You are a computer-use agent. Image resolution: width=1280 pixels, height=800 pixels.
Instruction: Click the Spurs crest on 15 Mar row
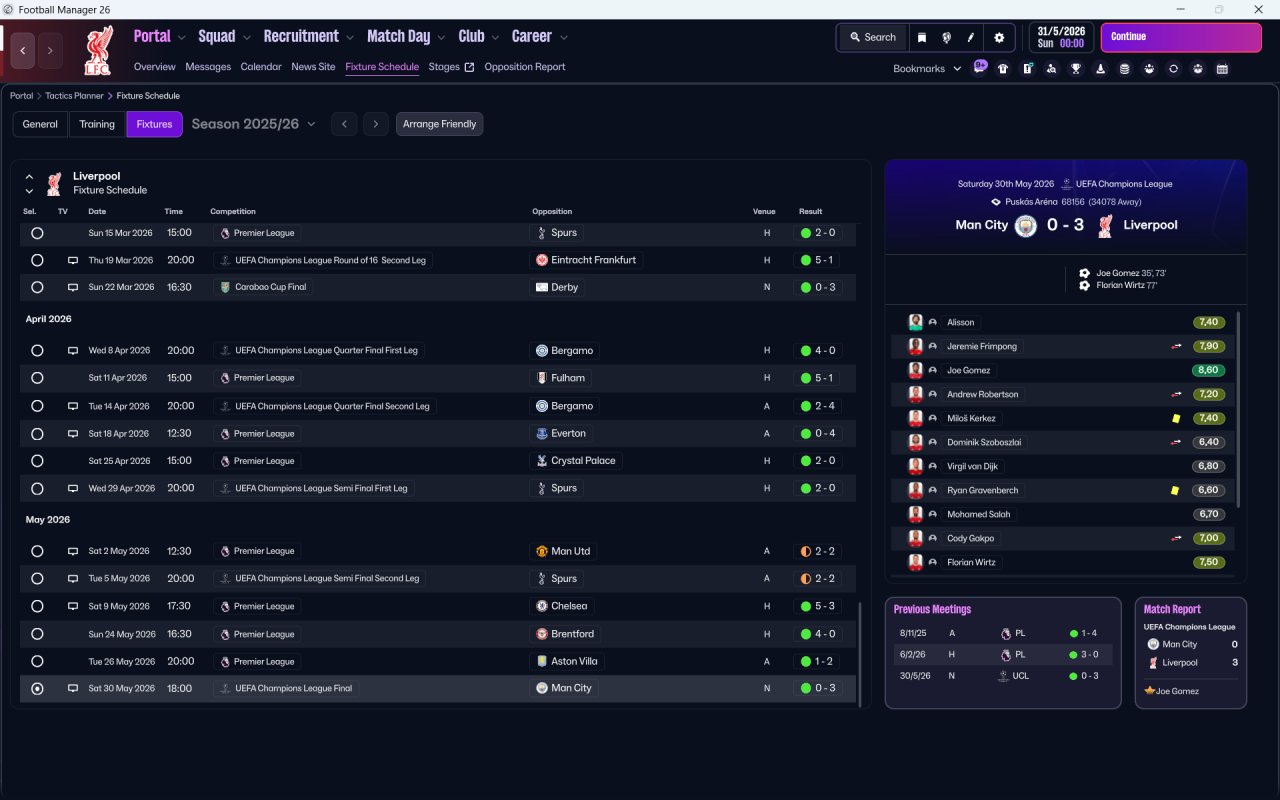pos(542,233)
